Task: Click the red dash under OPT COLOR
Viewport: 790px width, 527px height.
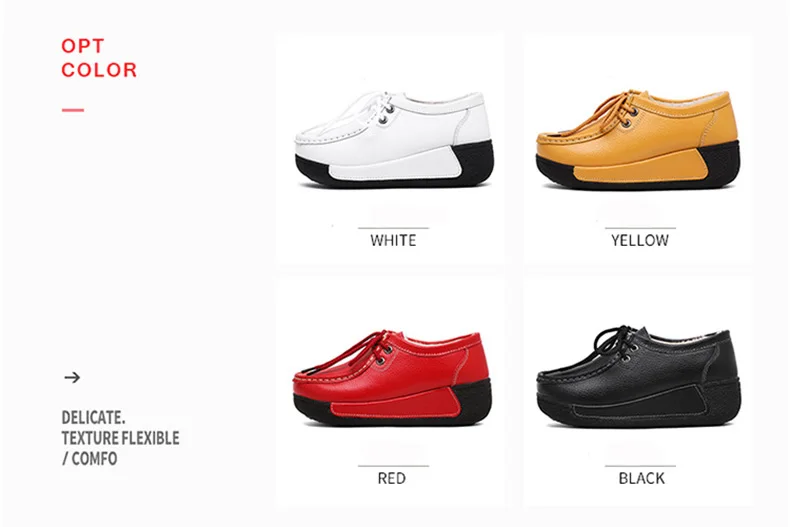Action: (x=73, y=110)
